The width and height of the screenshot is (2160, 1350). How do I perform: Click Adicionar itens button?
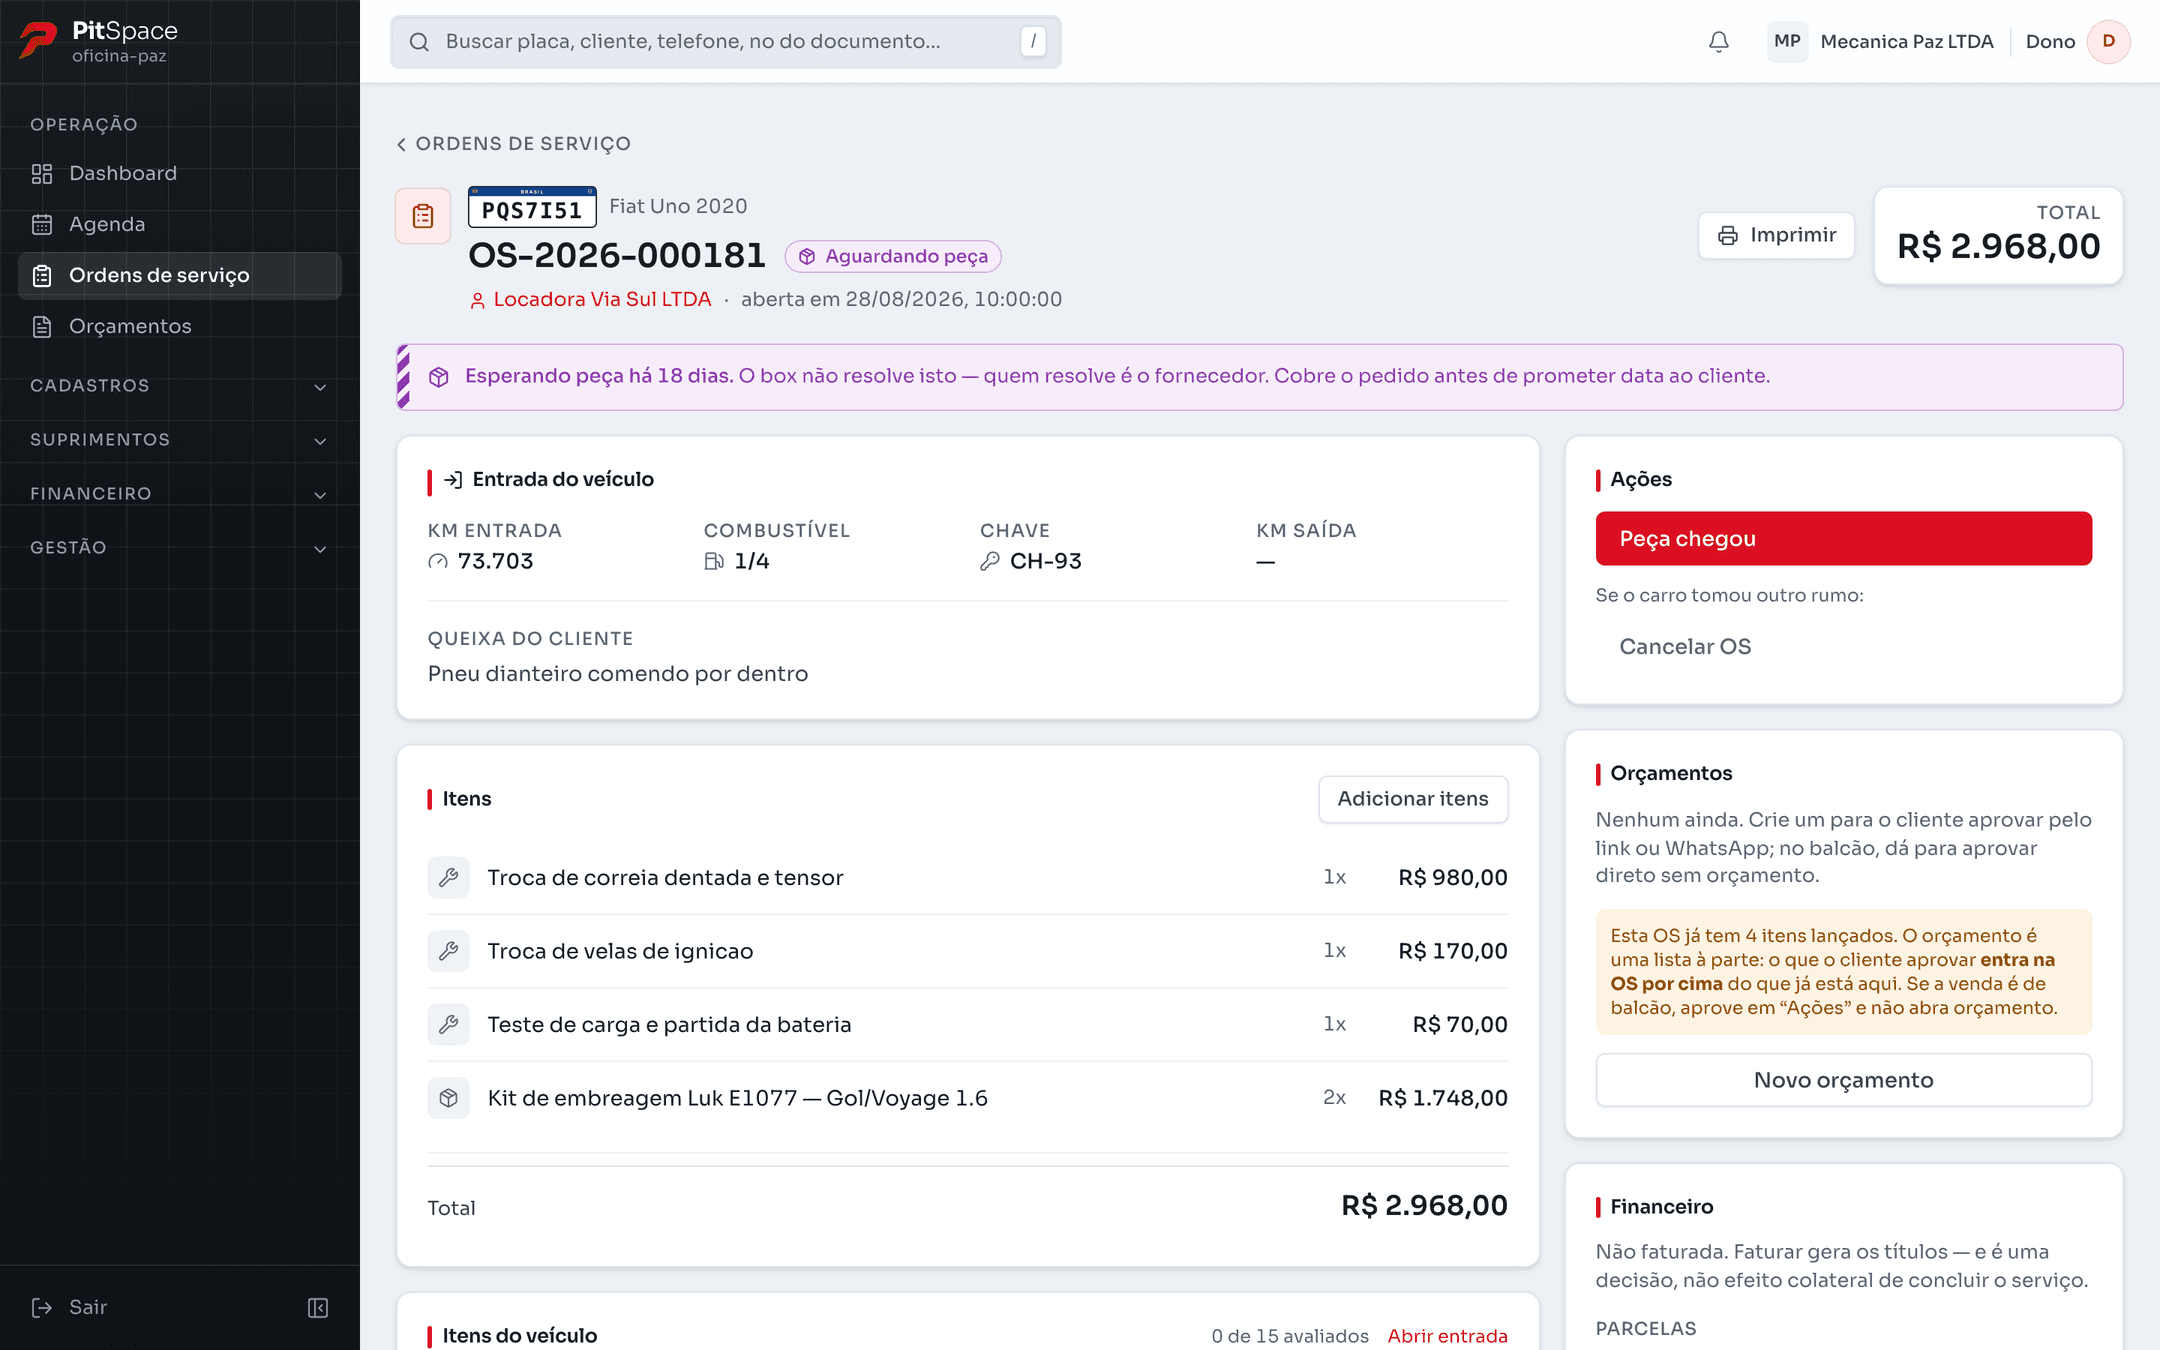[x=1413, y=799]
